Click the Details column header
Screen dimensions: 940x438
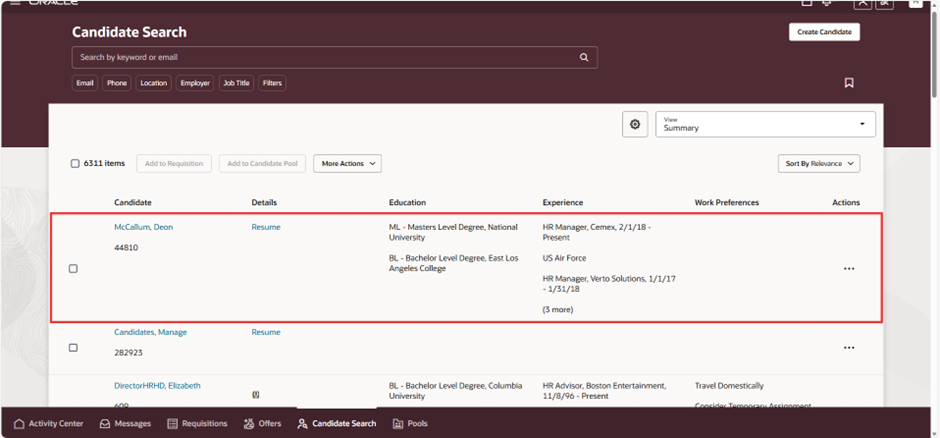[264, 203]
